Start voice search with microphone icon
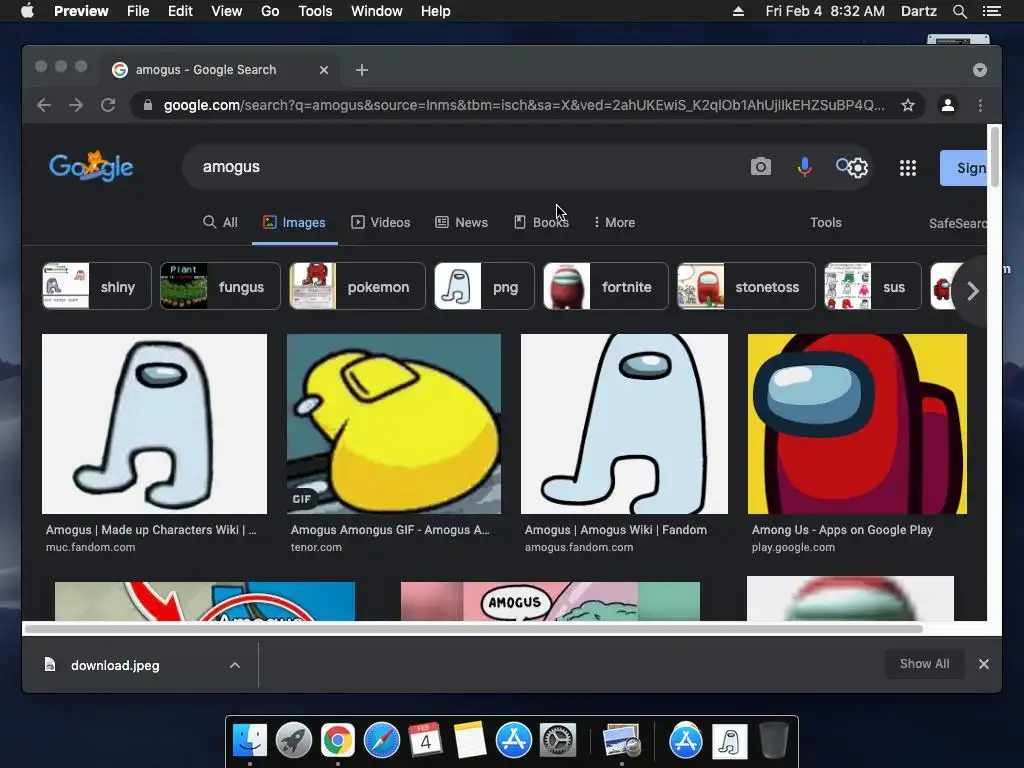Viewport: 1024px width, 768px height. pos(805,167)
